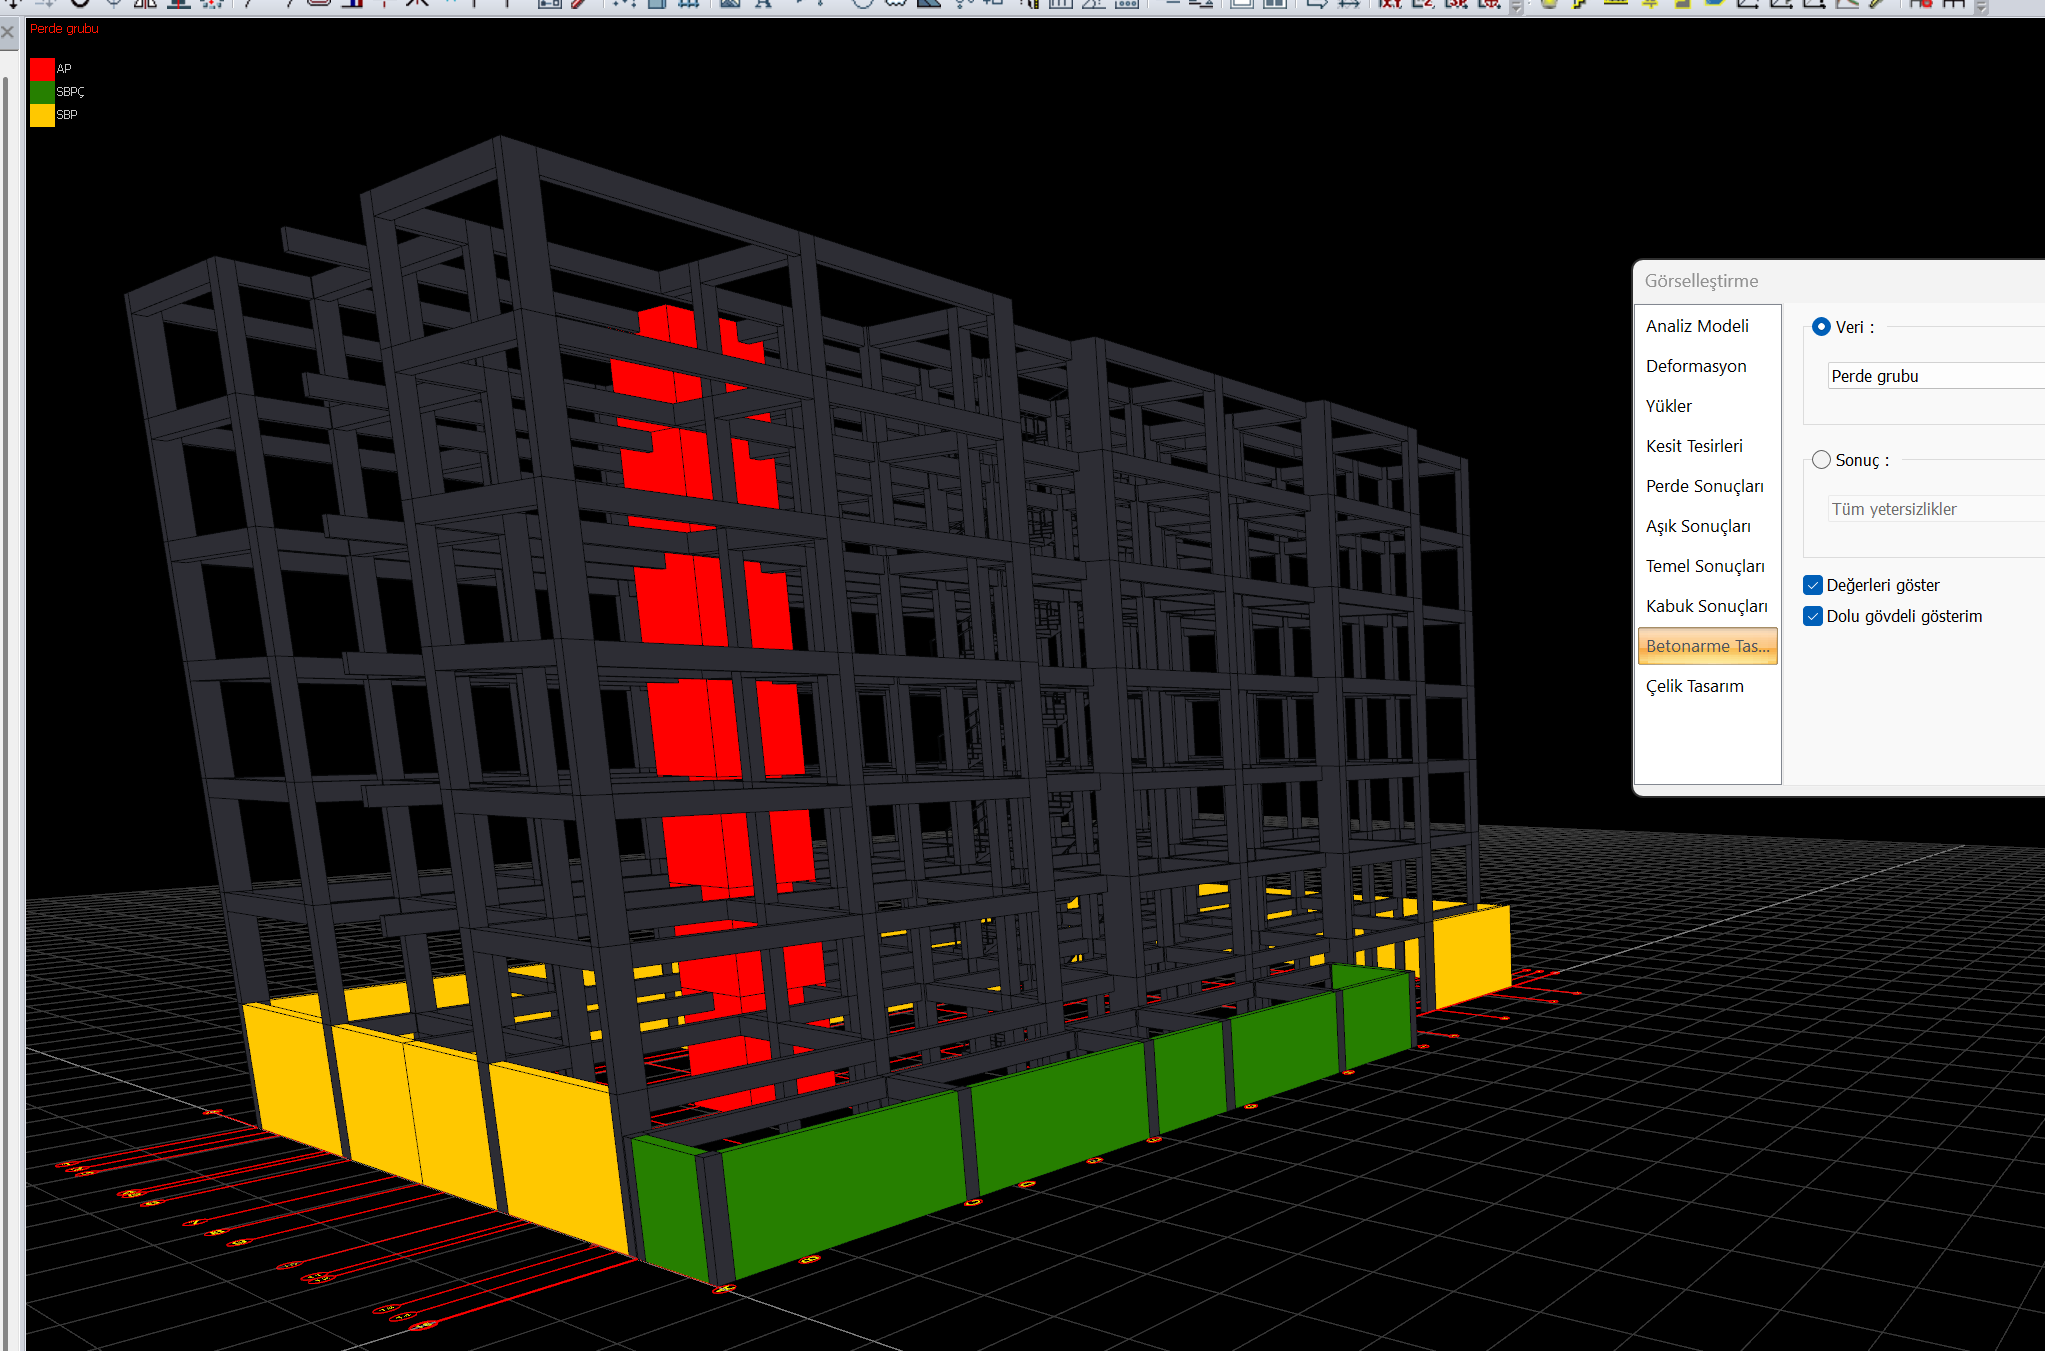Image resolution: width=2045 pixels, height=1351 pixels.
Task: Click the red AP legend swatch
Action: (42, 69)
